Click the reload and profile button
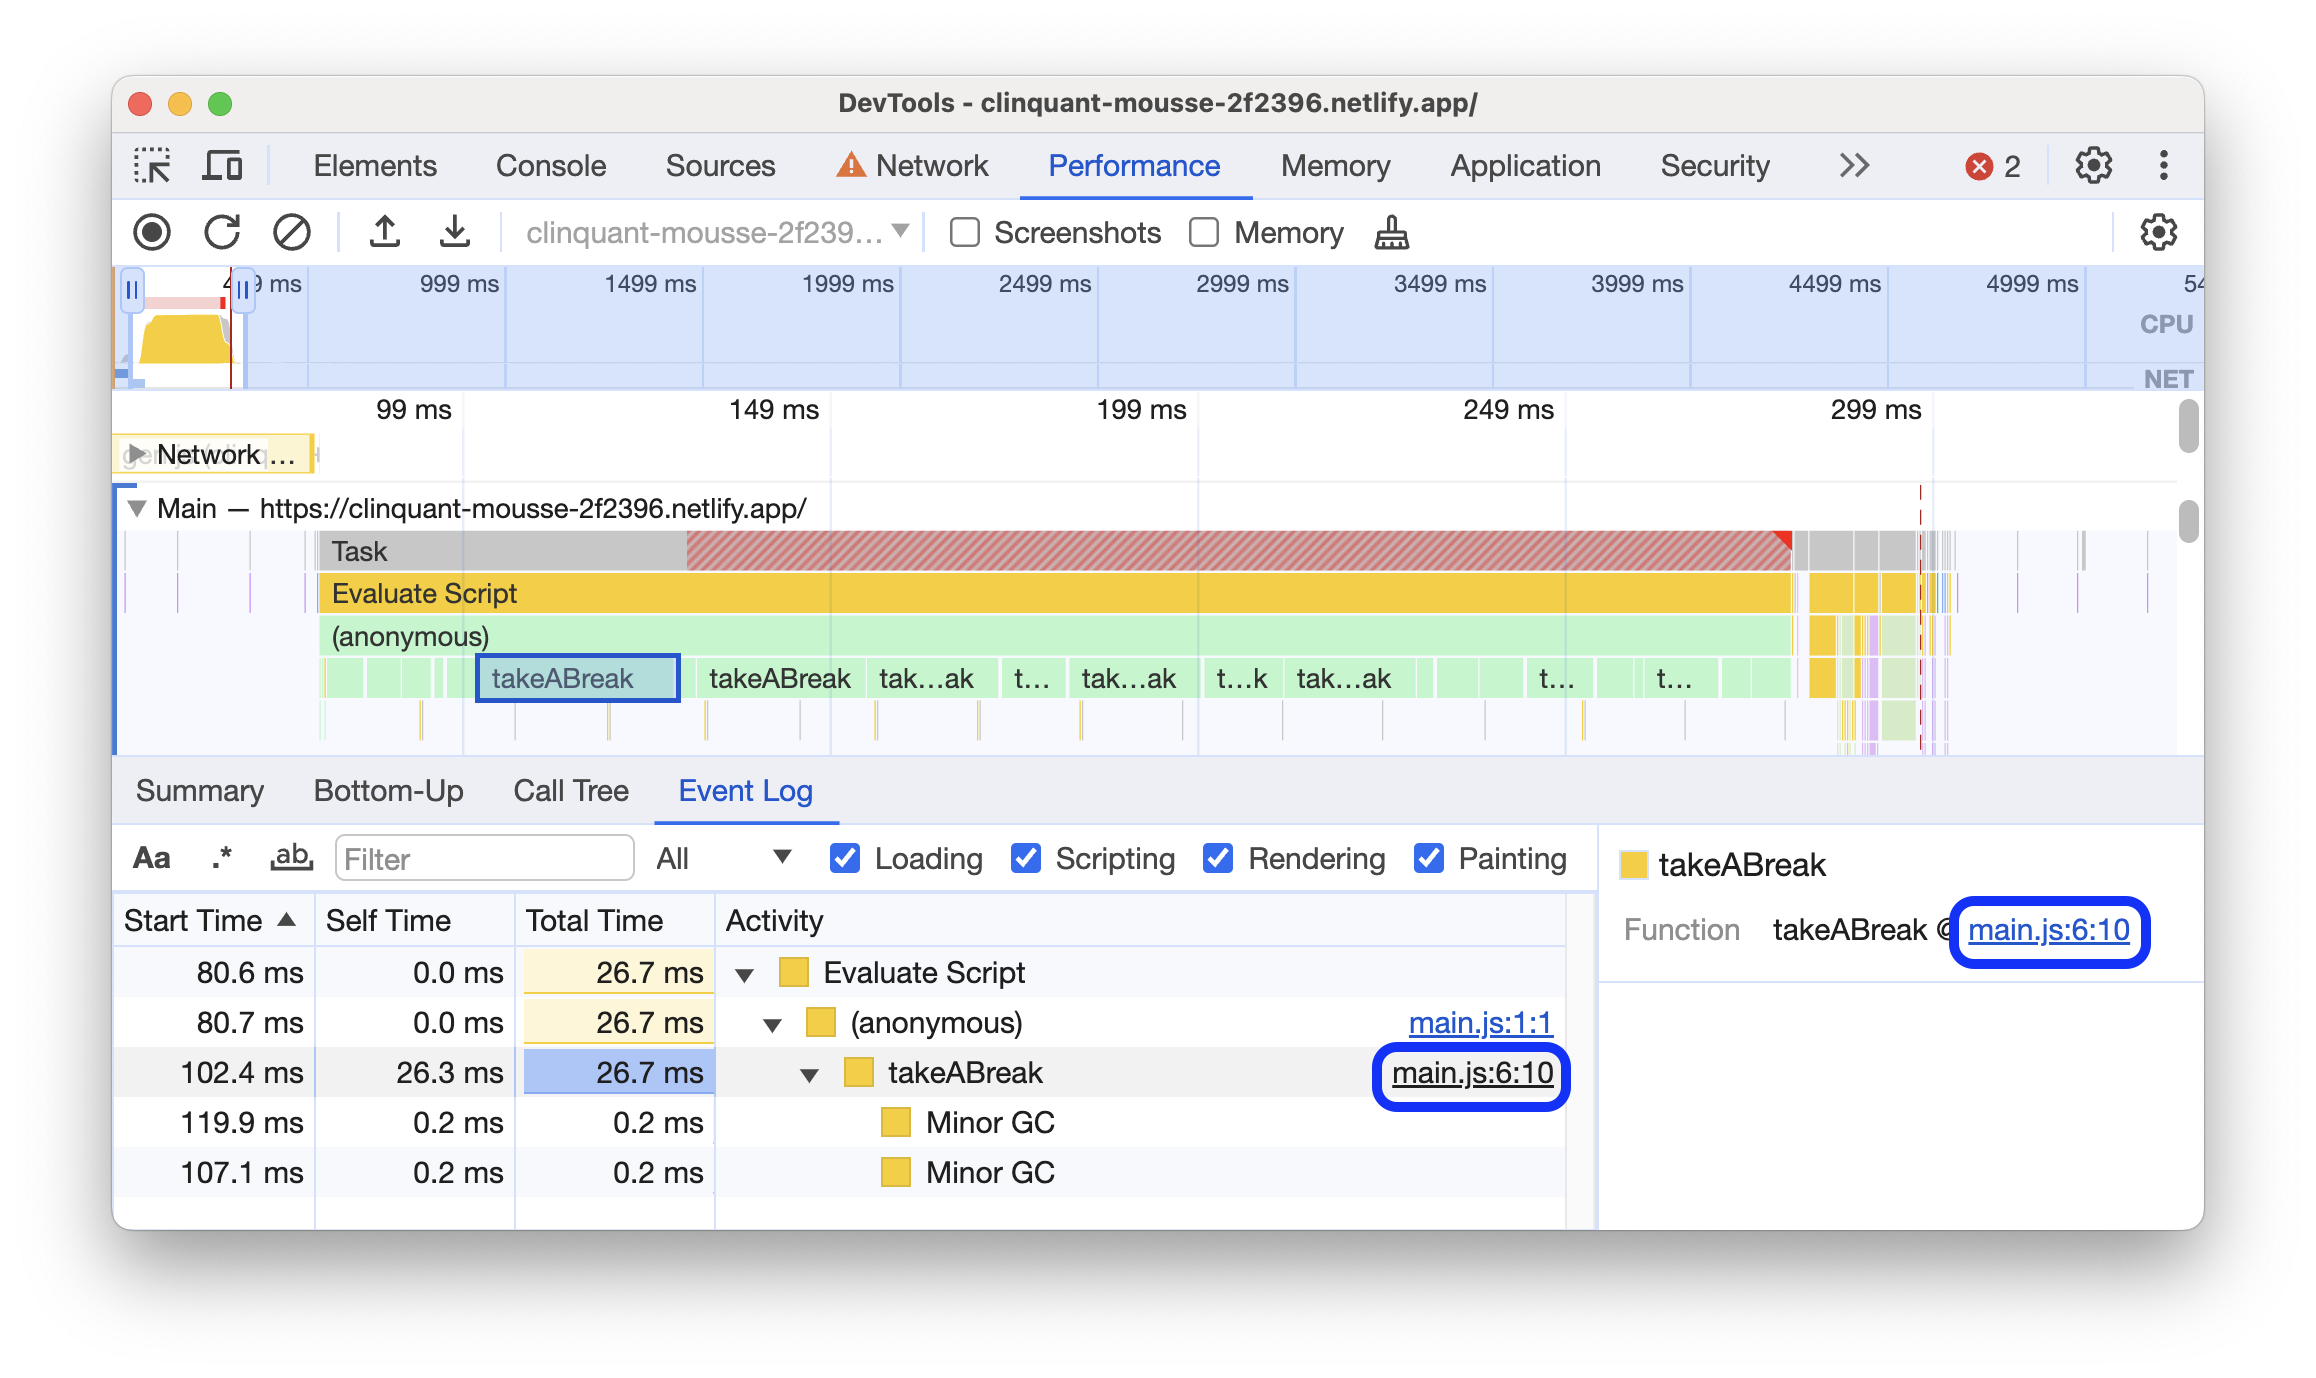Viewport: 2316px width, 1378px height. (223, 230)
